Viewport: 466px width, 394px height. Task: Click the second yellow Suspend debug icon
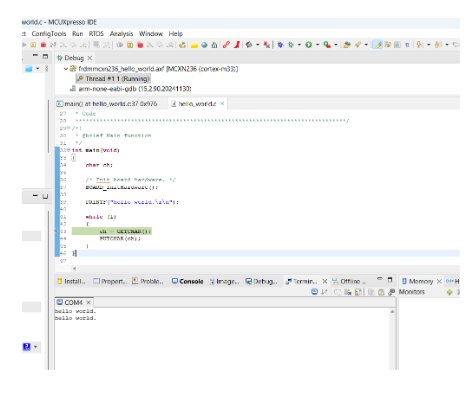[x=130, y=45]
